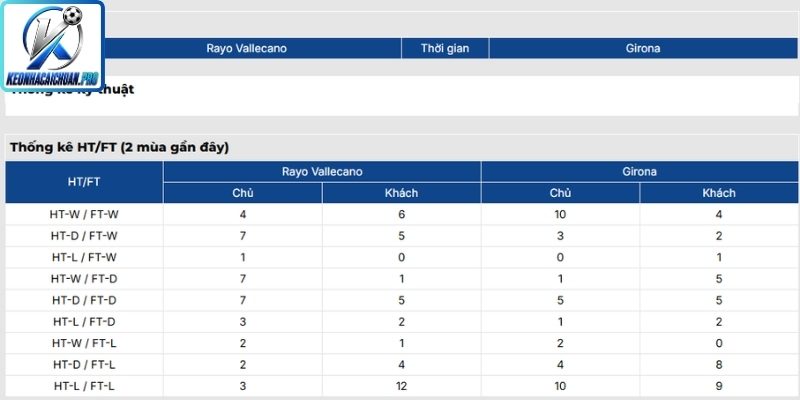This screenshot has height=400, width=800.
Task: Click the Girona header in top bar
Action: 643,48
